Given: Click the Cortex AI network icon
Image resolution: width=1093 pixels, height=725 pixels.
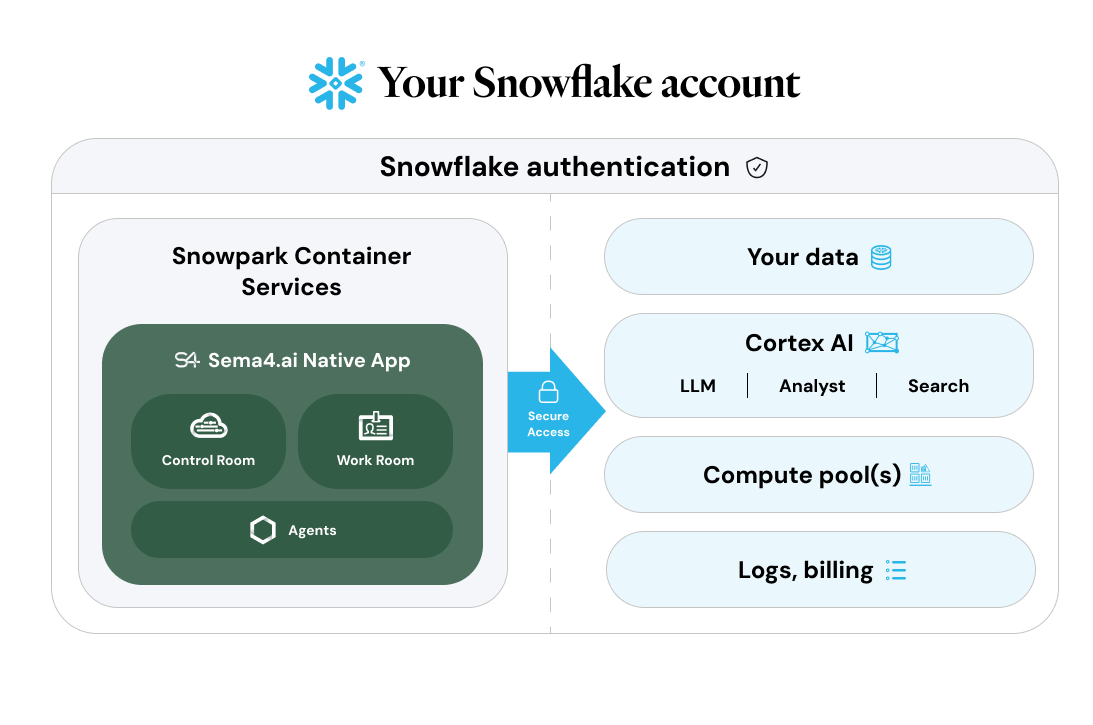Looking at the screenshot, I should tap(882, 342).
